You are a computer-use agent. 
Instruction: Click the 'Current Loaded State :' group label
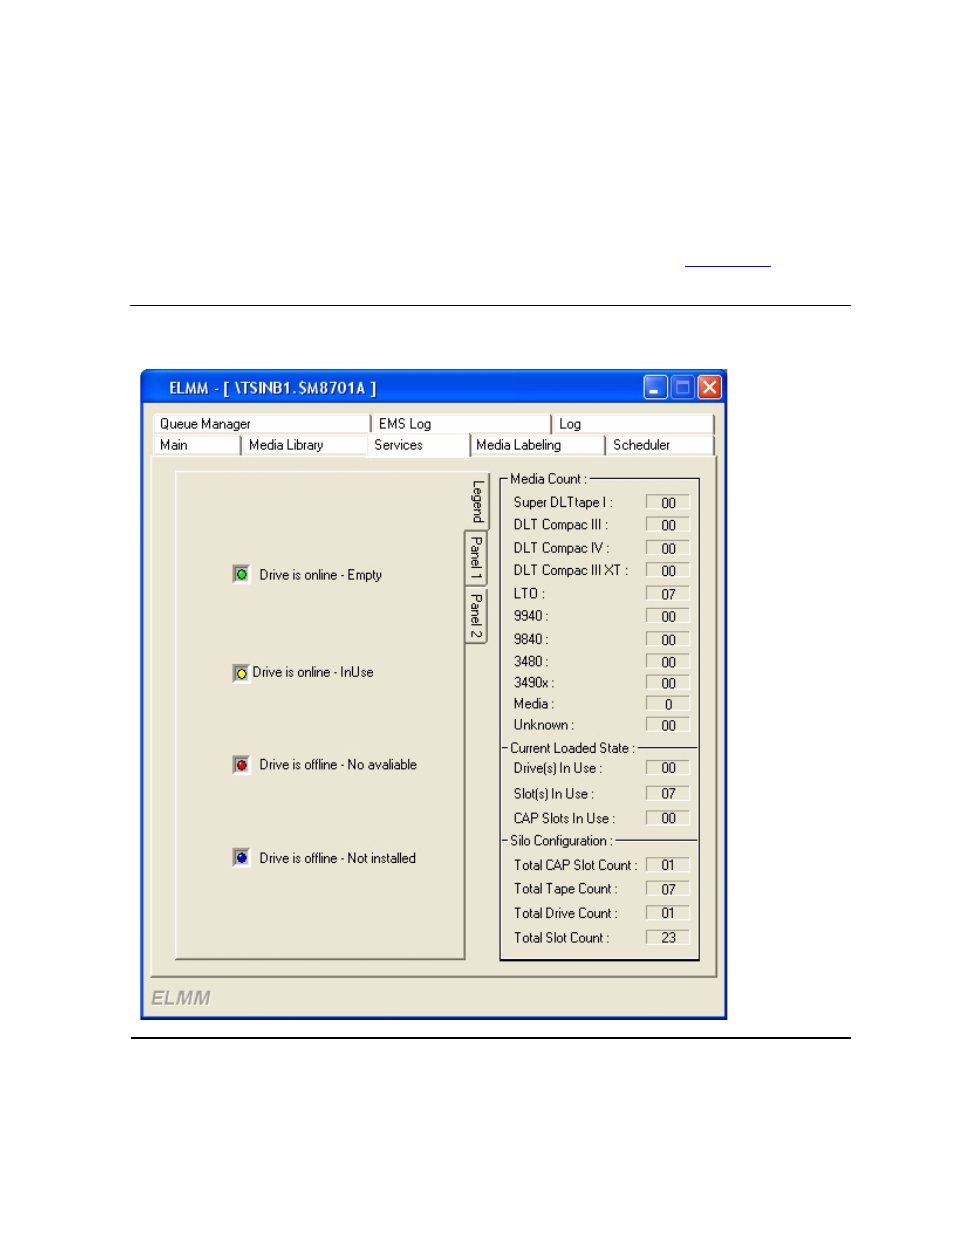point(572,748)
